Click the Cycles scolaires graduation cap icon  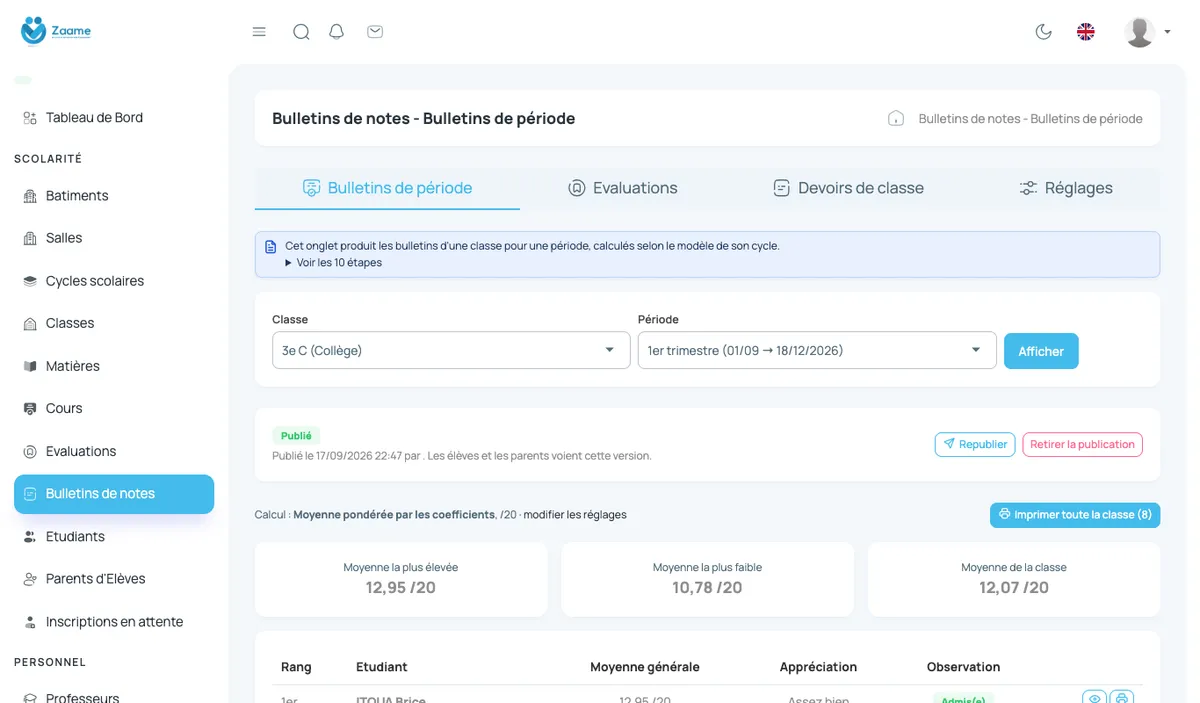pos(30,281)
